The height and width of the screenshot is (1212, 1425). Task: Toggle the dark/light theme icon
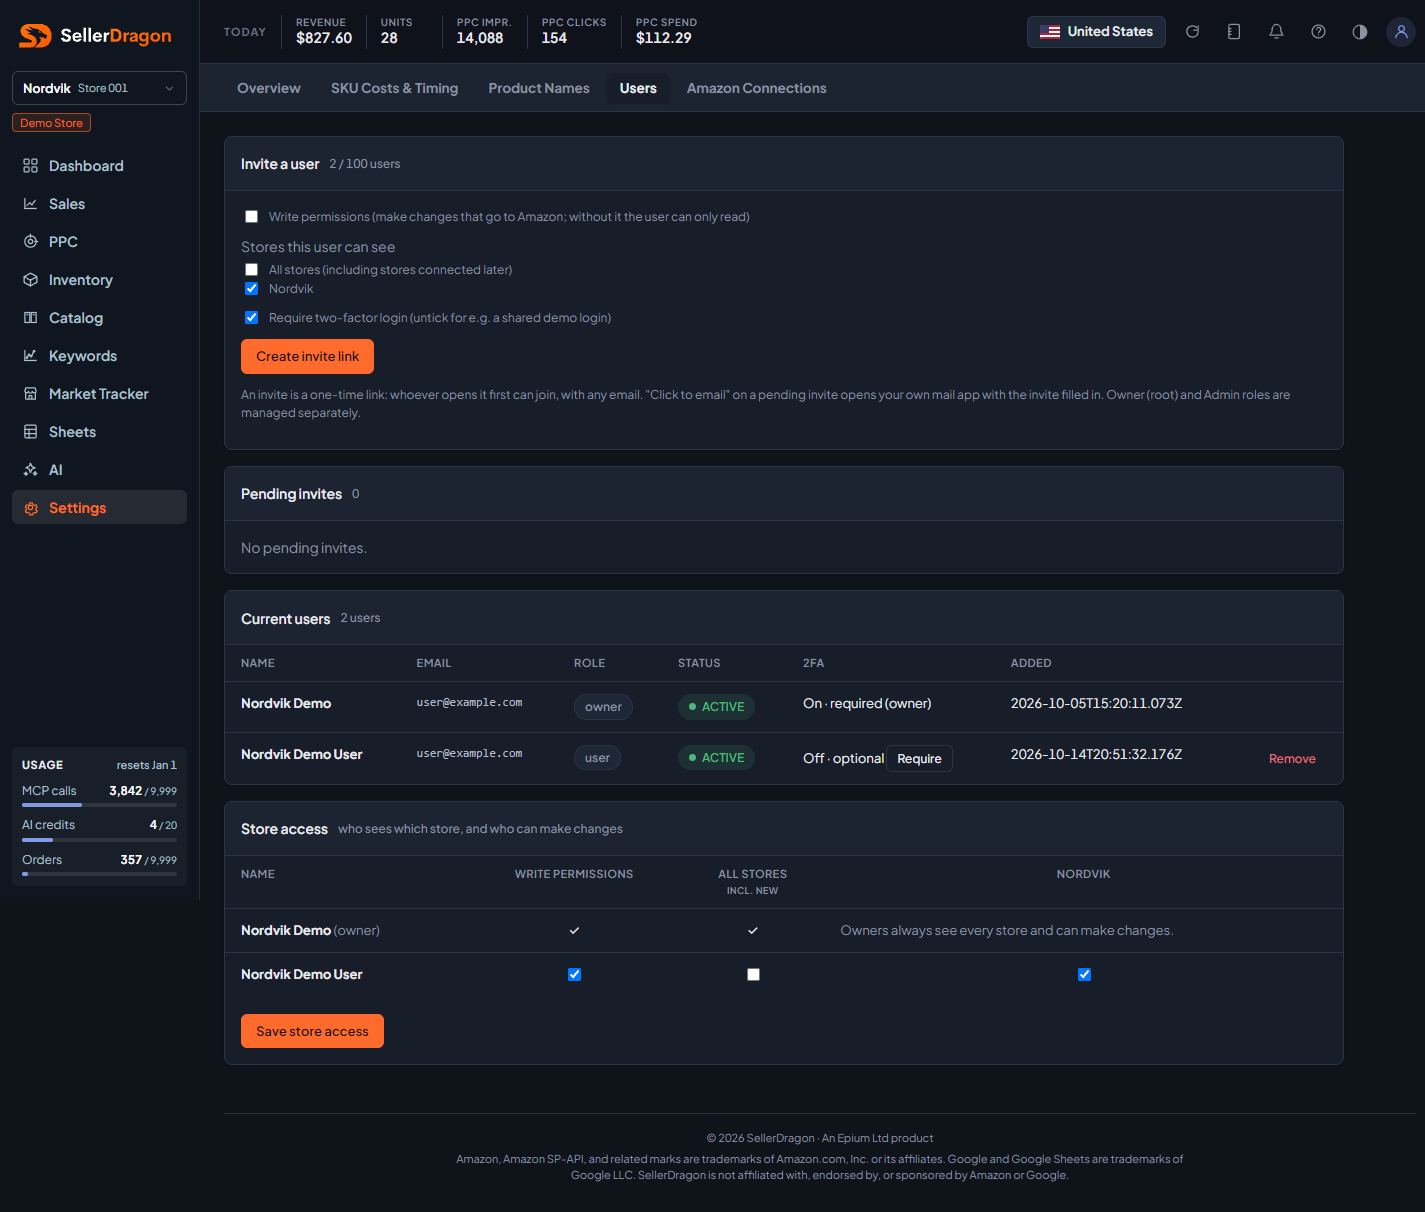1360,32
